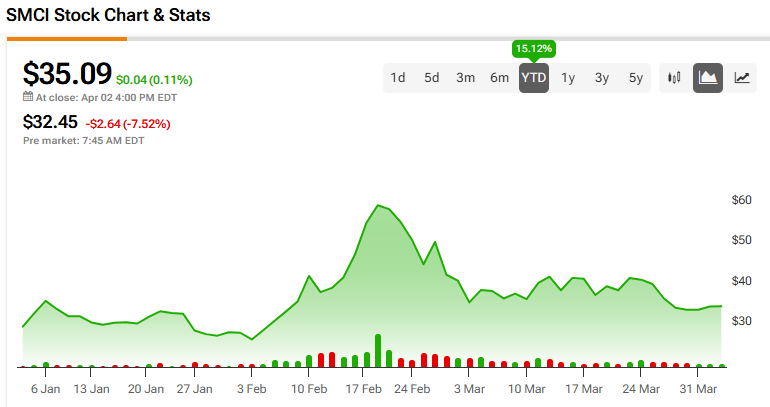Image resolution: width=770 pixels, height=407 pixels.
Task: Switch chart to 3m range
Action: [x=465, y=78]
